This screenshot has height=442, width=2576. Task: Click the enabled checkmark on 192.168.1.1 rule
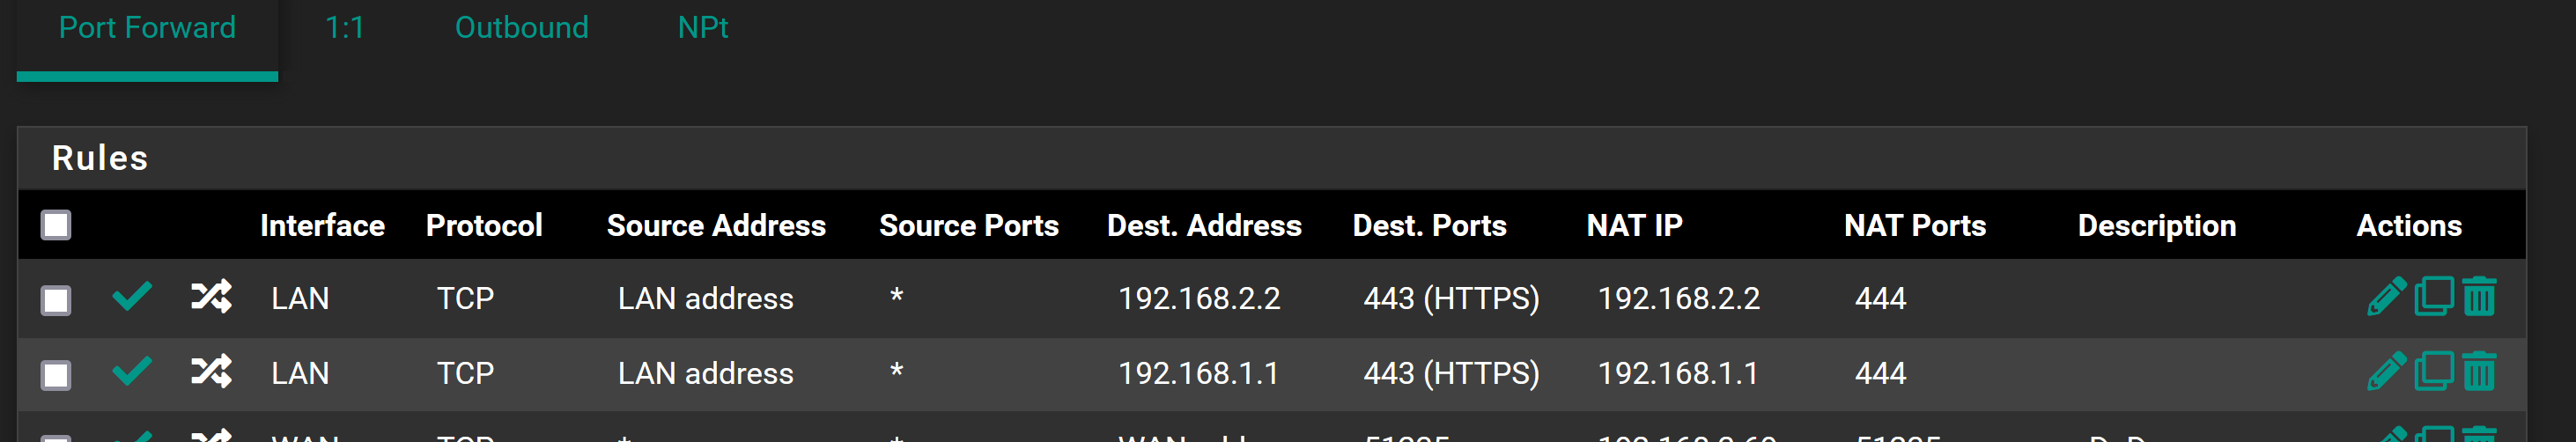[x=132, y=372]
